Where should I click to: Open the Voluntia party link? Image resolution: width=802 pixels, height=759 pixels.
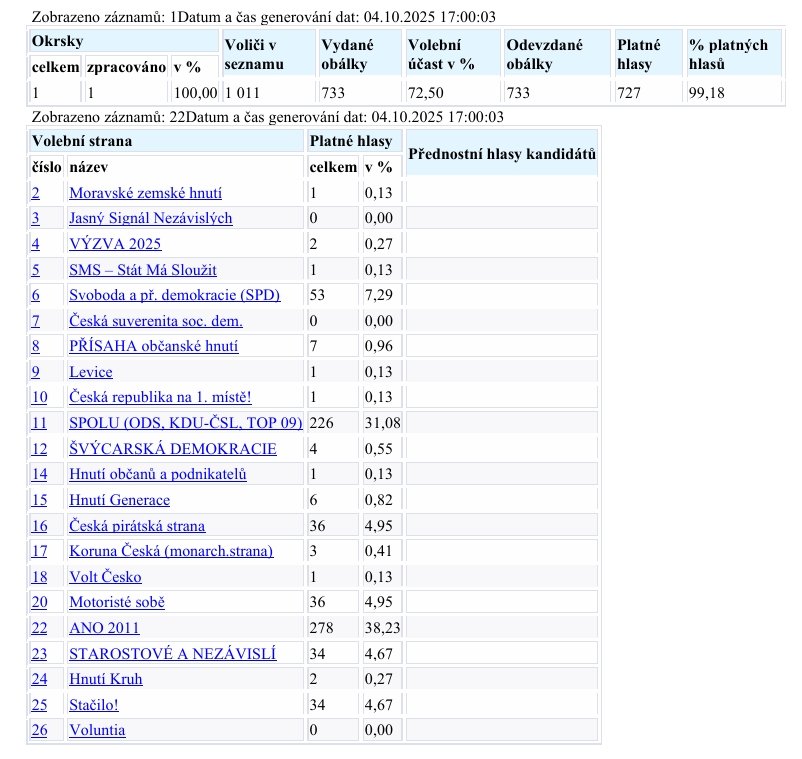(97, 730)
